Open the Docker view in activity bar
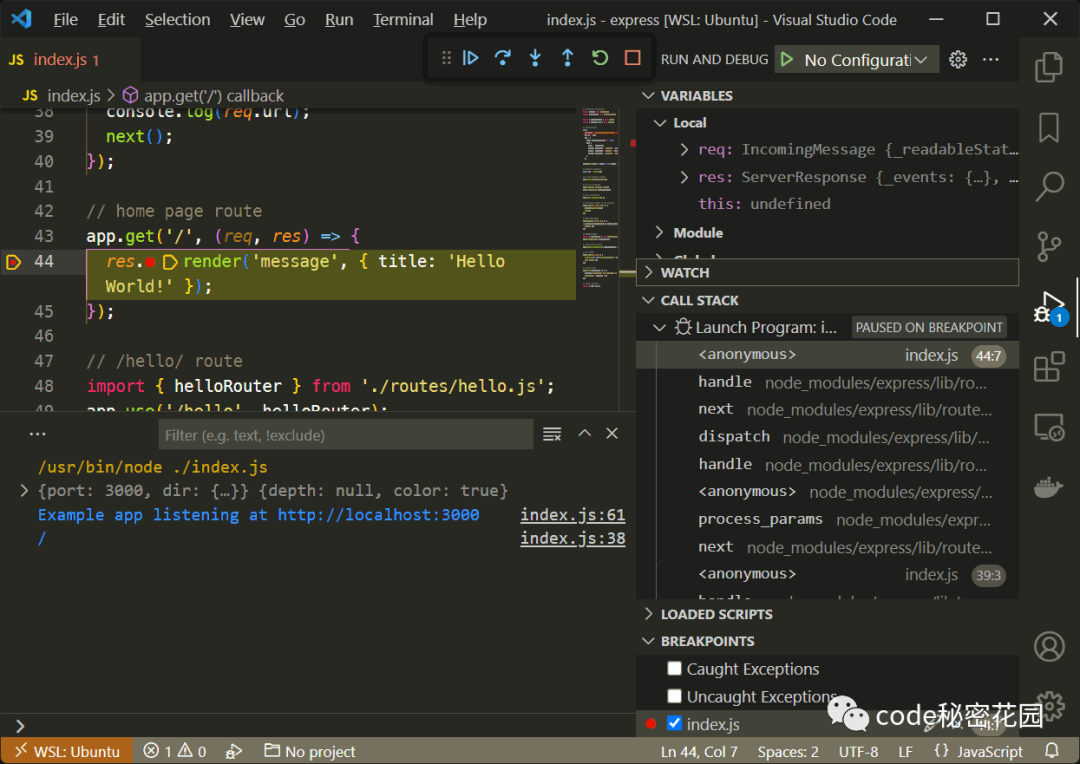1080x764 pixels. (1049, 488)
